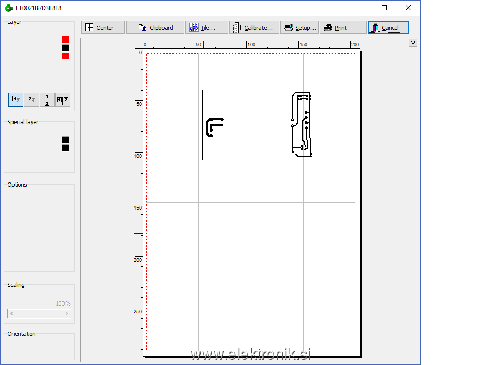
Task: Click the PCB layout drawing in the preview
Action: [302, 124]
